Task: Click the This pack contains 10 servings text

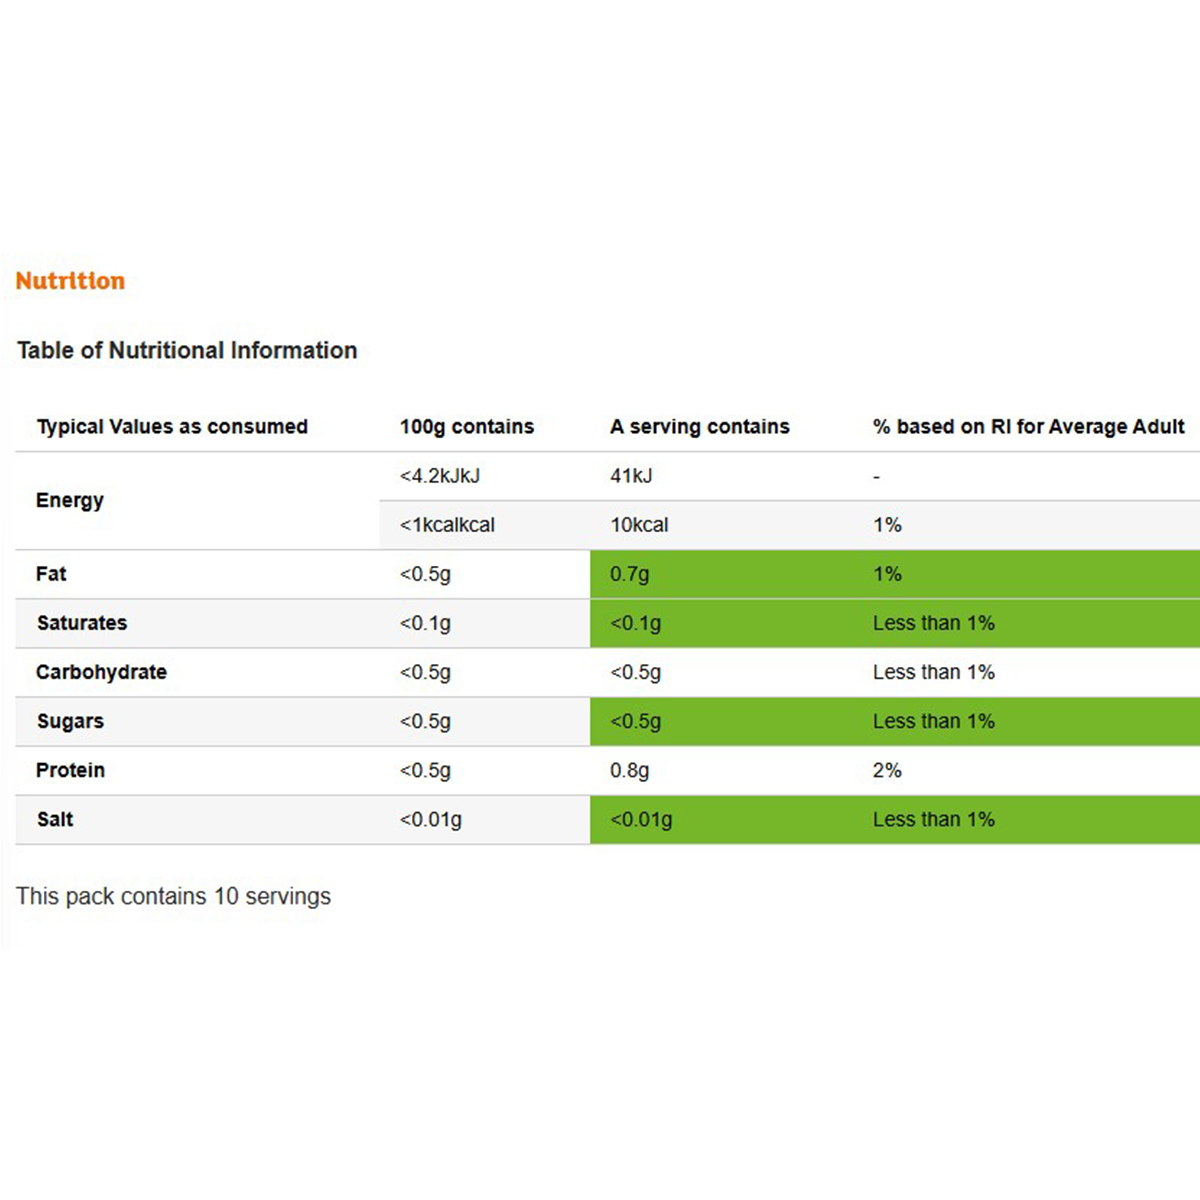Action: [x=173, y=896]
